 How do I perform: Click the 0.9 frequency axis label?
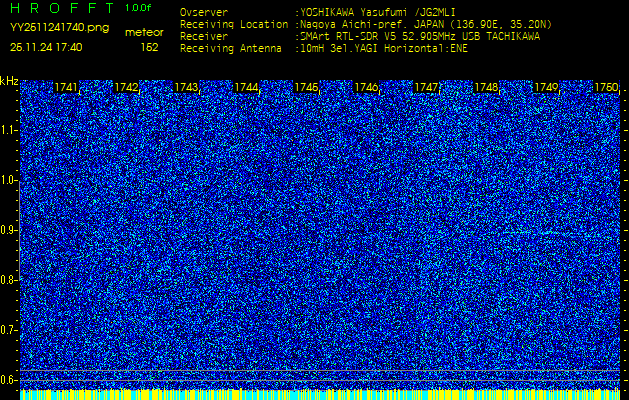click(x=9, y=230)
